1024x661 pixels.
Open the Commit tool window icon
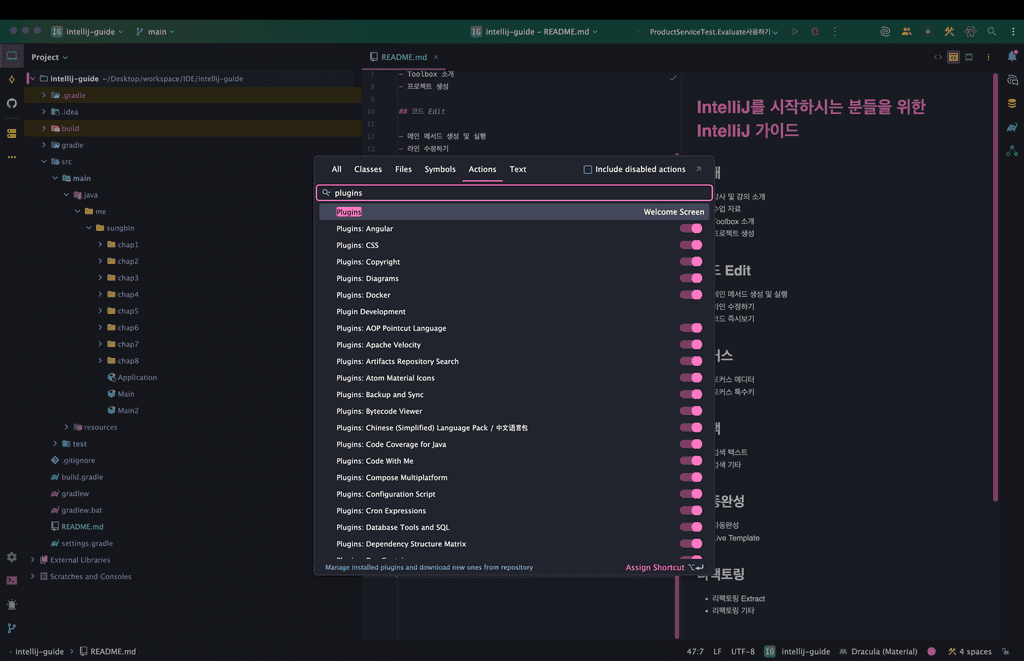[x=12, y=80]
